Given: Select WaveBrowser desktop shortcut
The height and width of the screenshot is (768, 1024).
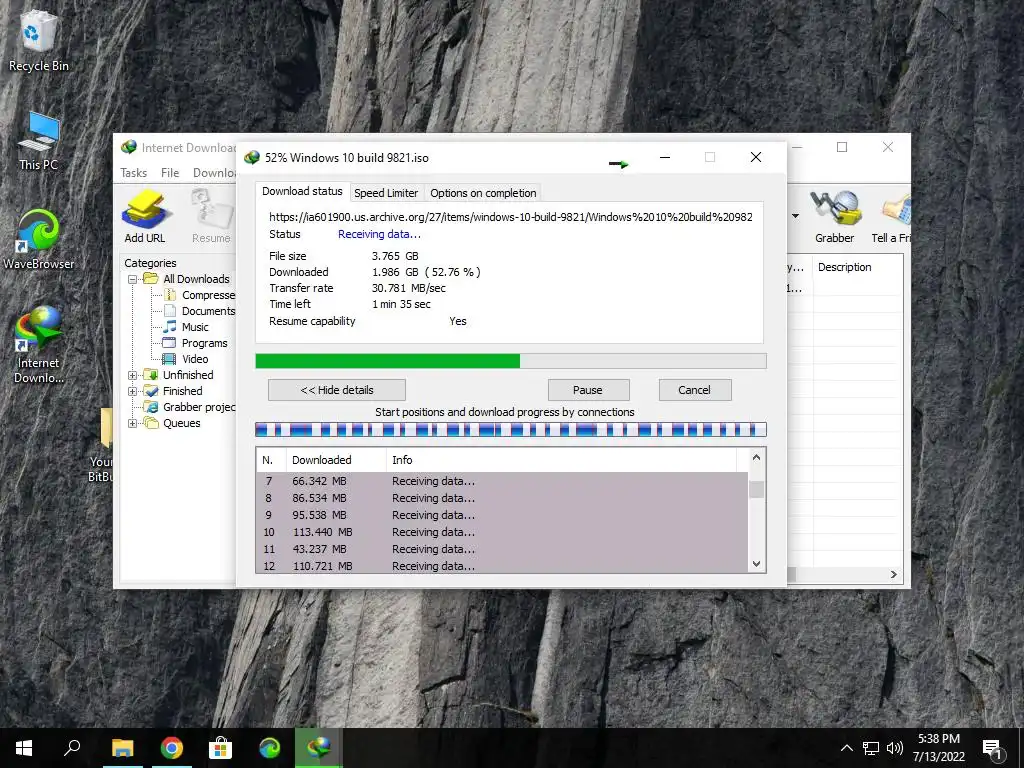Looking at the screenshot, I should [39, 239].
